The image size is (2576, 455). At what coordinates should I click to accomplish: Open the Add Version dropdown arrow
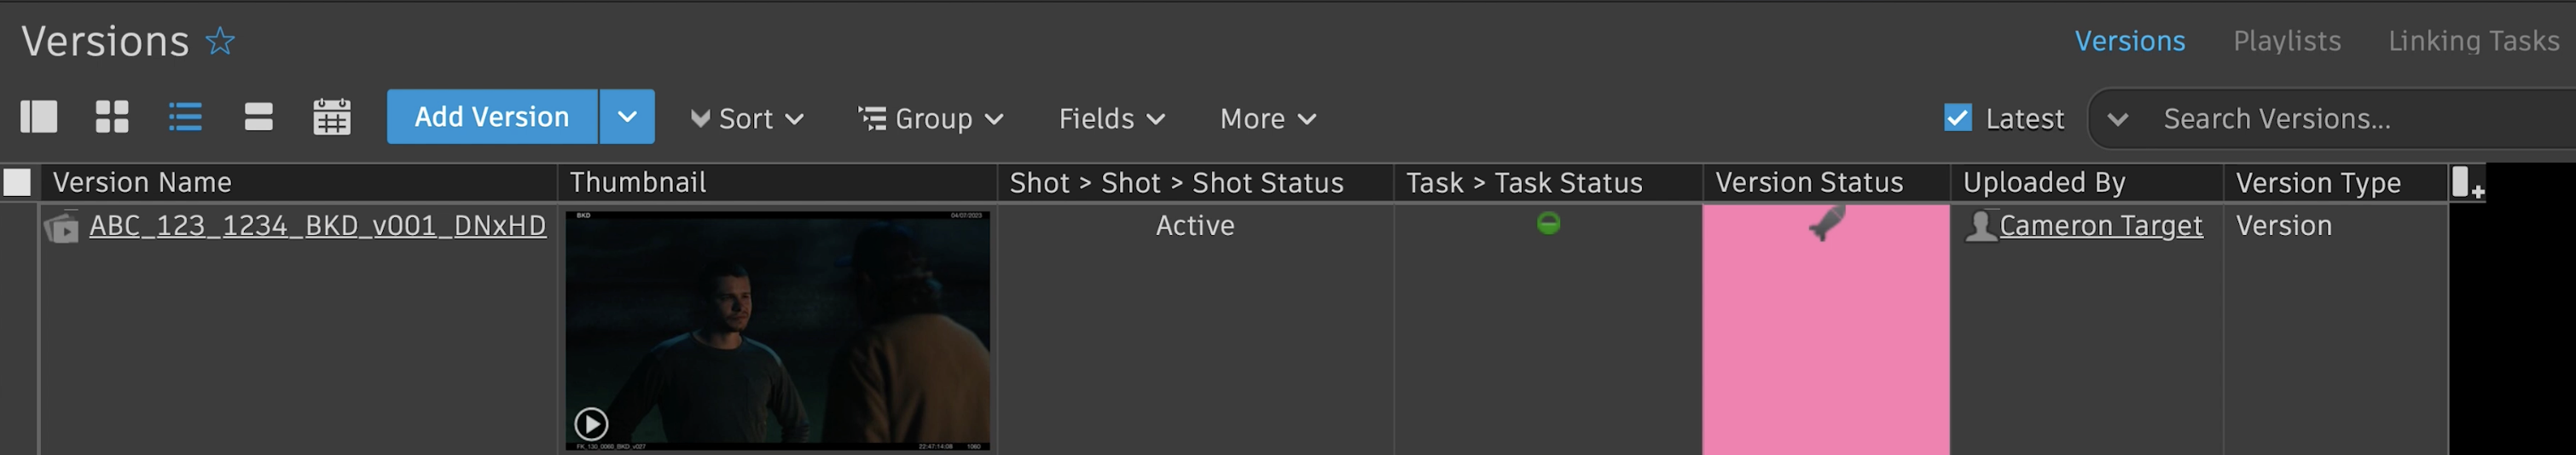(x=627, y=117)
